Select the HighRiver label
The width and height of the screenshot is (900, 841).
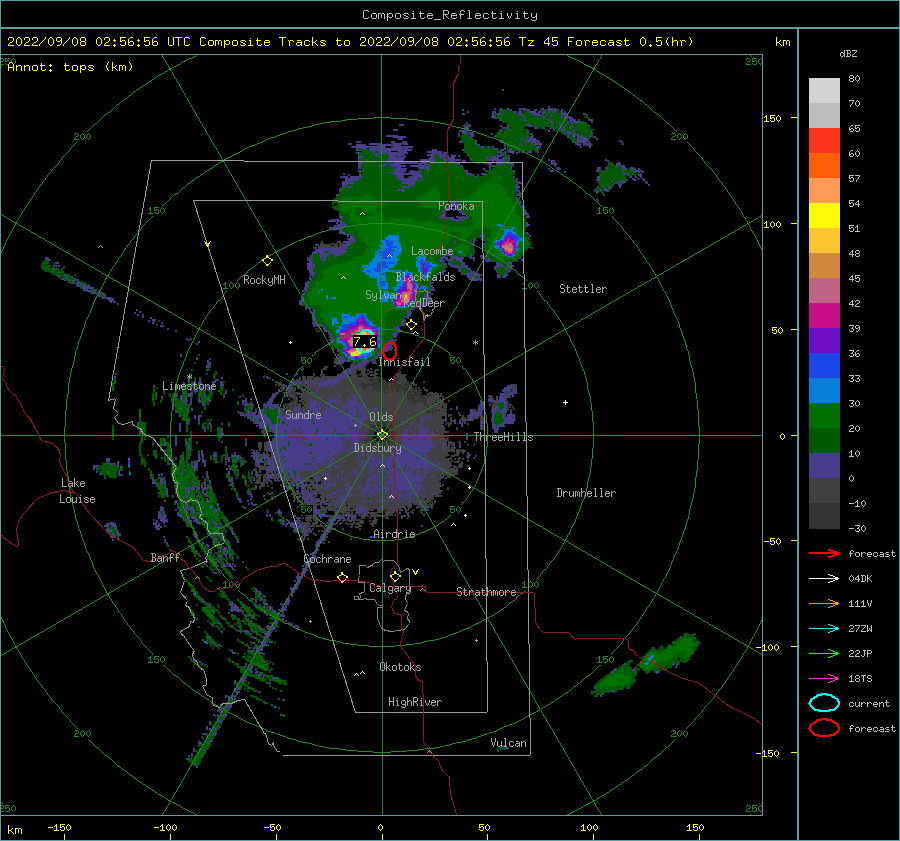[415, 702]
